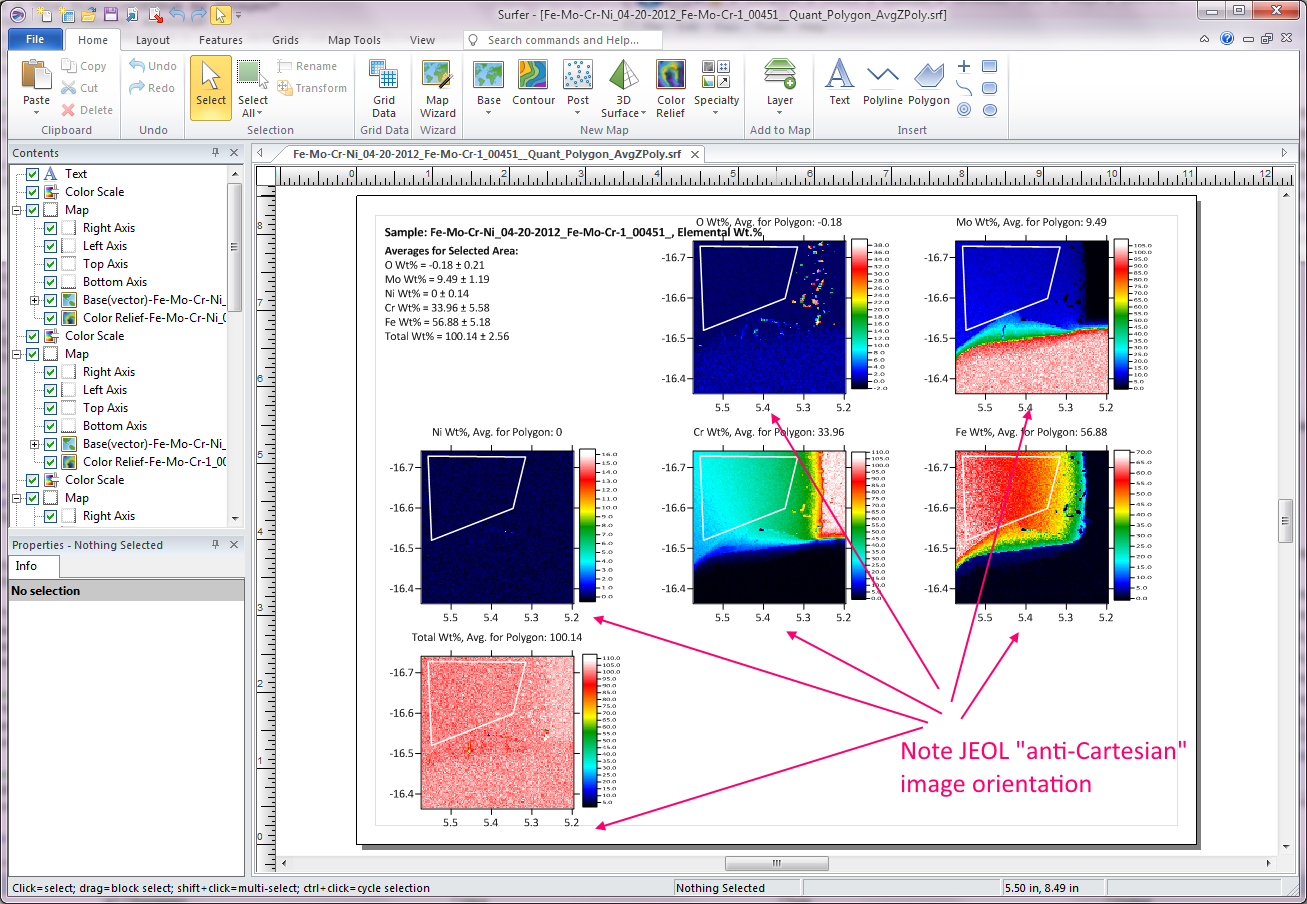
Task: Open the Post map dropdown
Action: click(x=578, y=112)
